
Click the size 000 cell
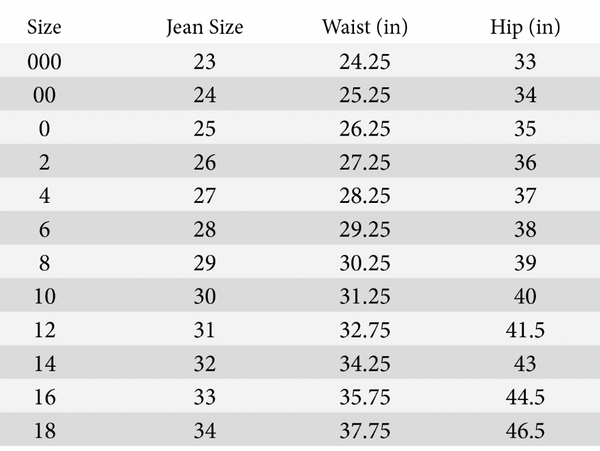point(44,62)
